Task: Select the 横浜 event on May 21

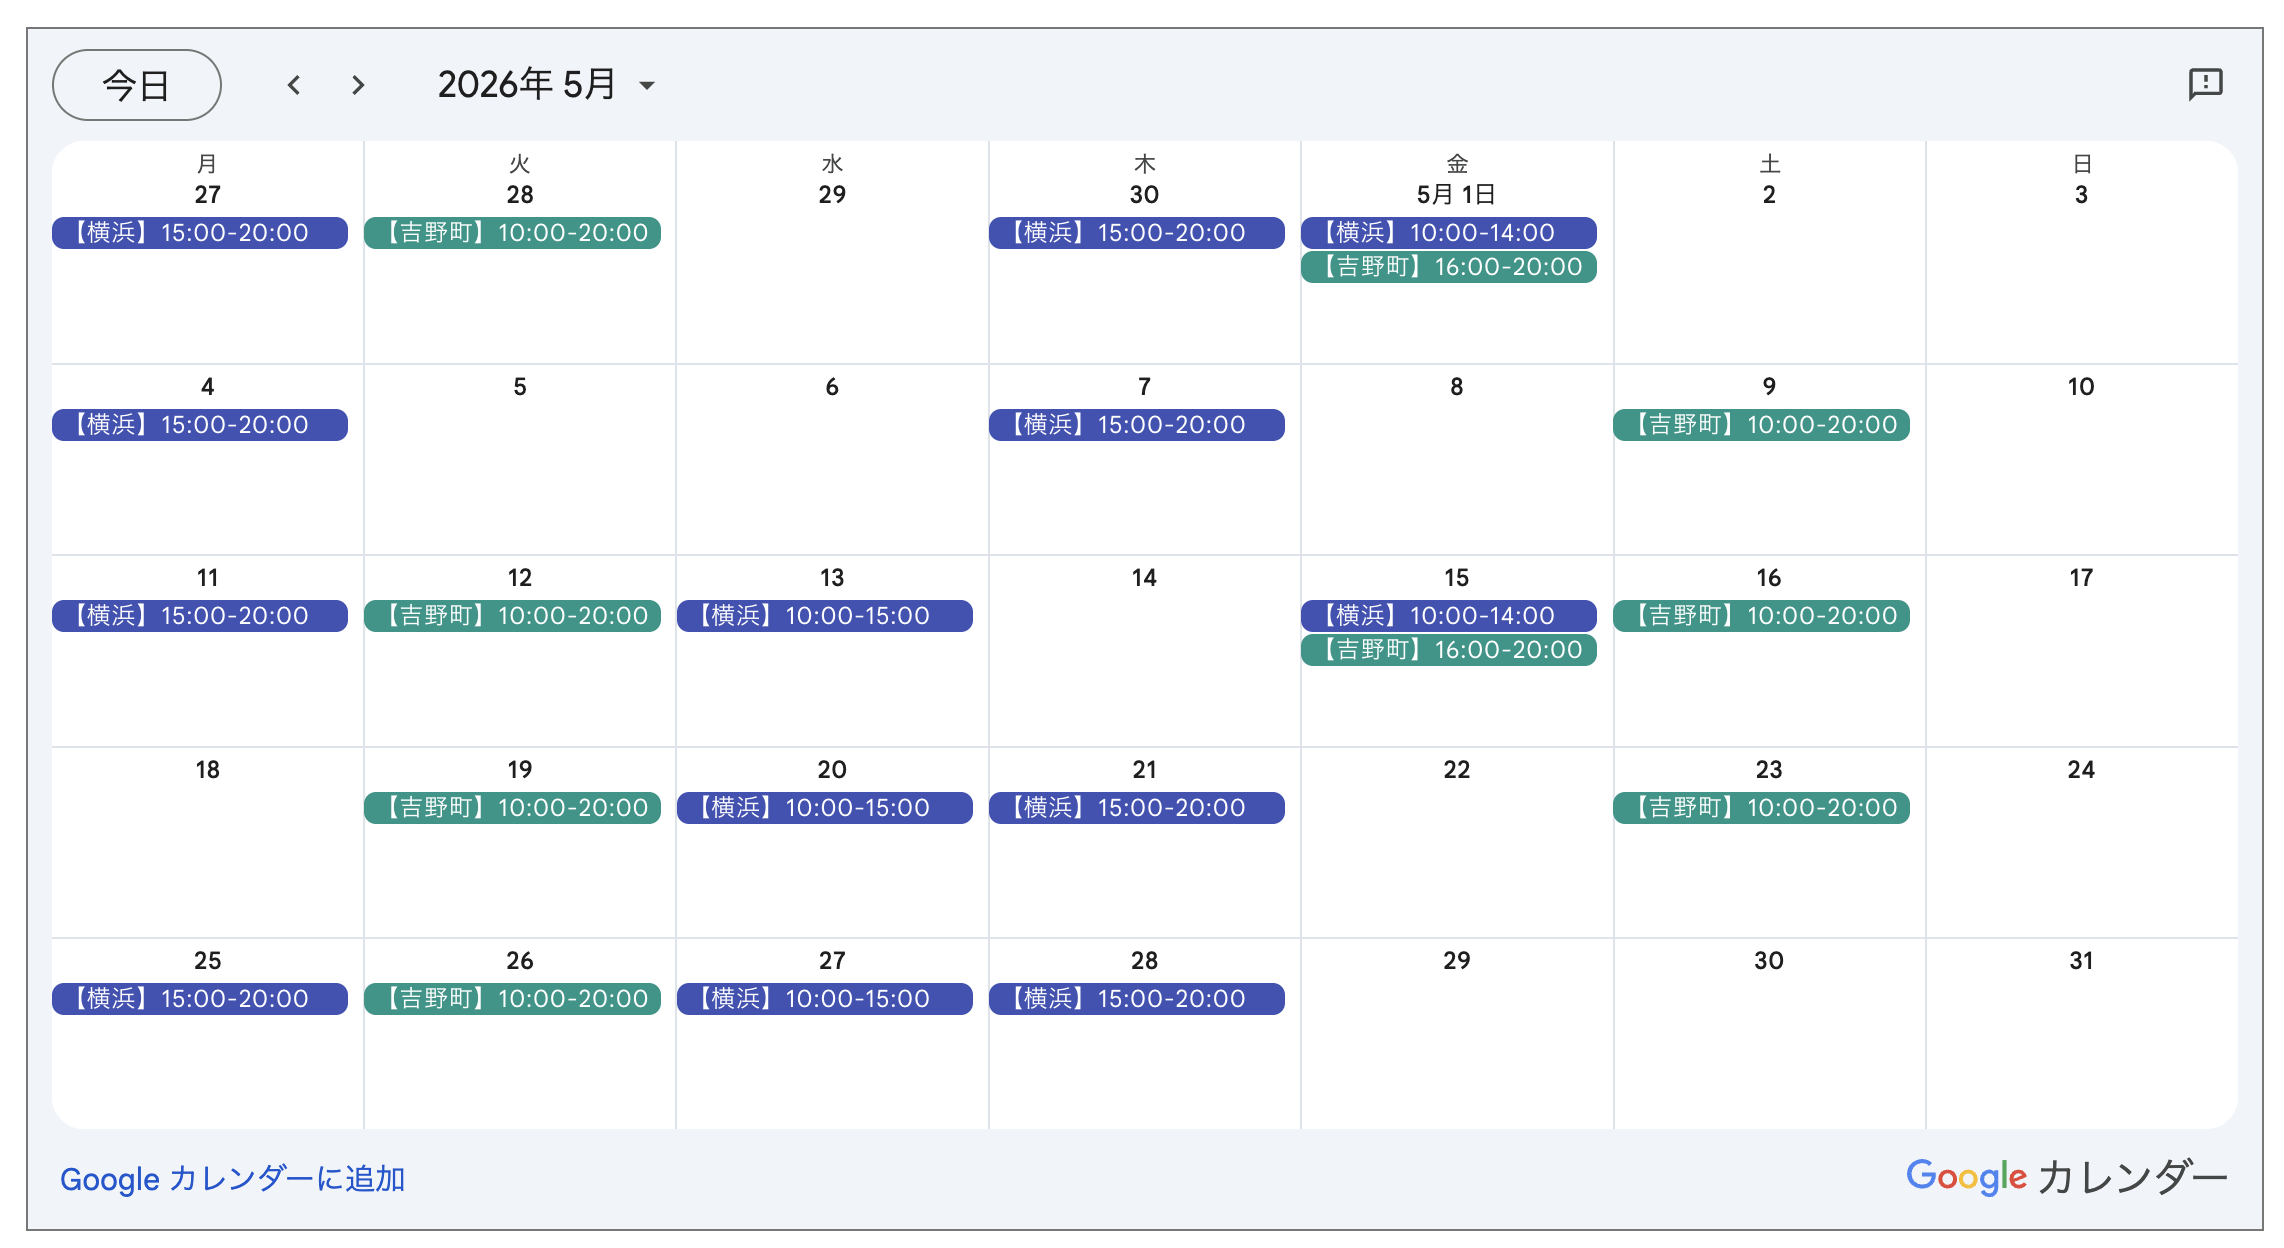Action: coord(1136,808)
